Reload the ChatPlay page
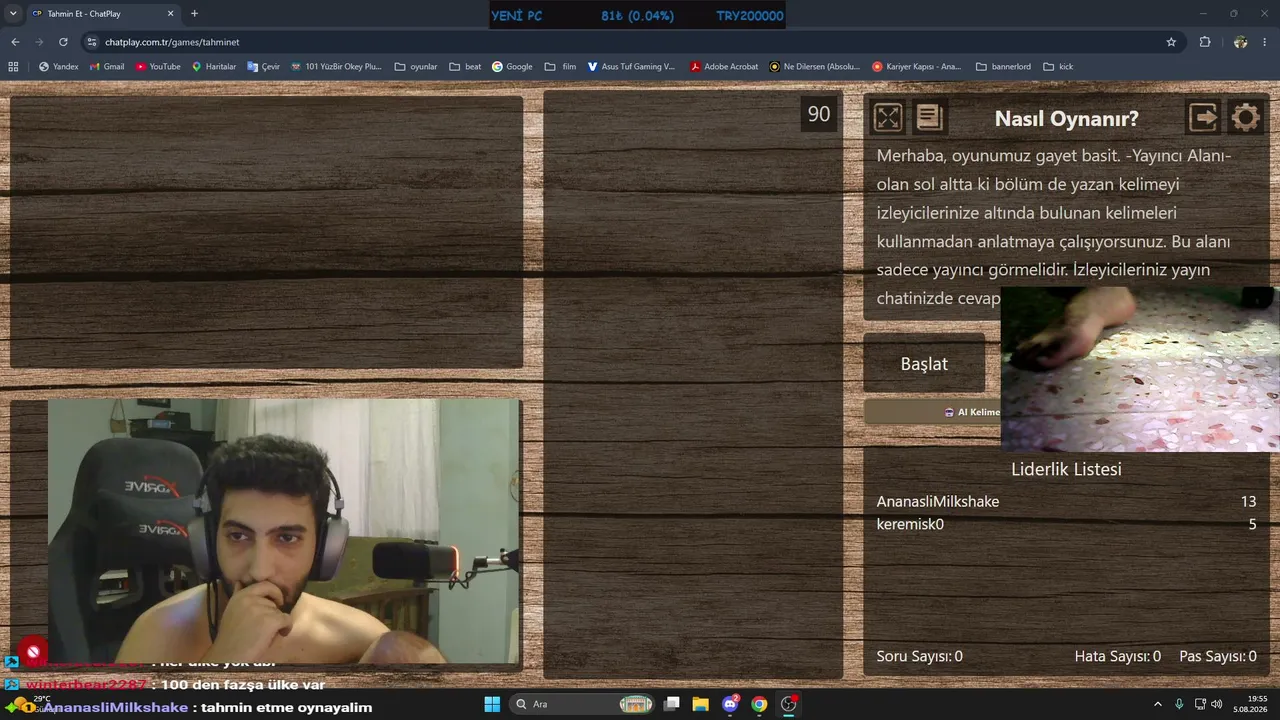This screenshot has width=1280, height=720. click(x=63, y=42)
